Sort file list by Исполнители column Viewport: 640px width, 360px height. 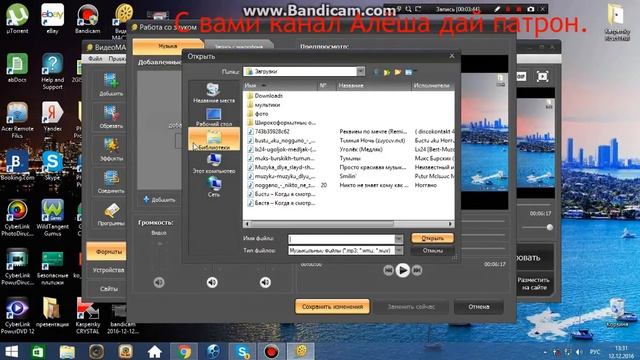(433, 85)
